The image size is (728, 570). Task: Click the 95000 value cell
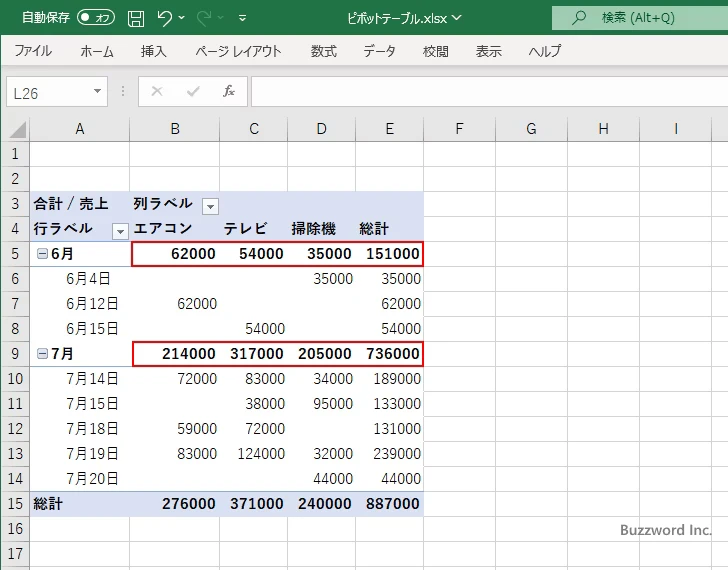tap(321, 404)
